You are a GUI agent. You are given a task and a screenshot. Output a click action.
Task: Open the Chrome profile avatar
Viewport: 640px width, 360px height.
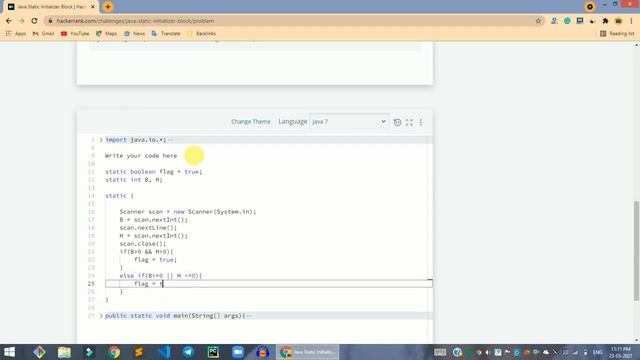(618, 21)
